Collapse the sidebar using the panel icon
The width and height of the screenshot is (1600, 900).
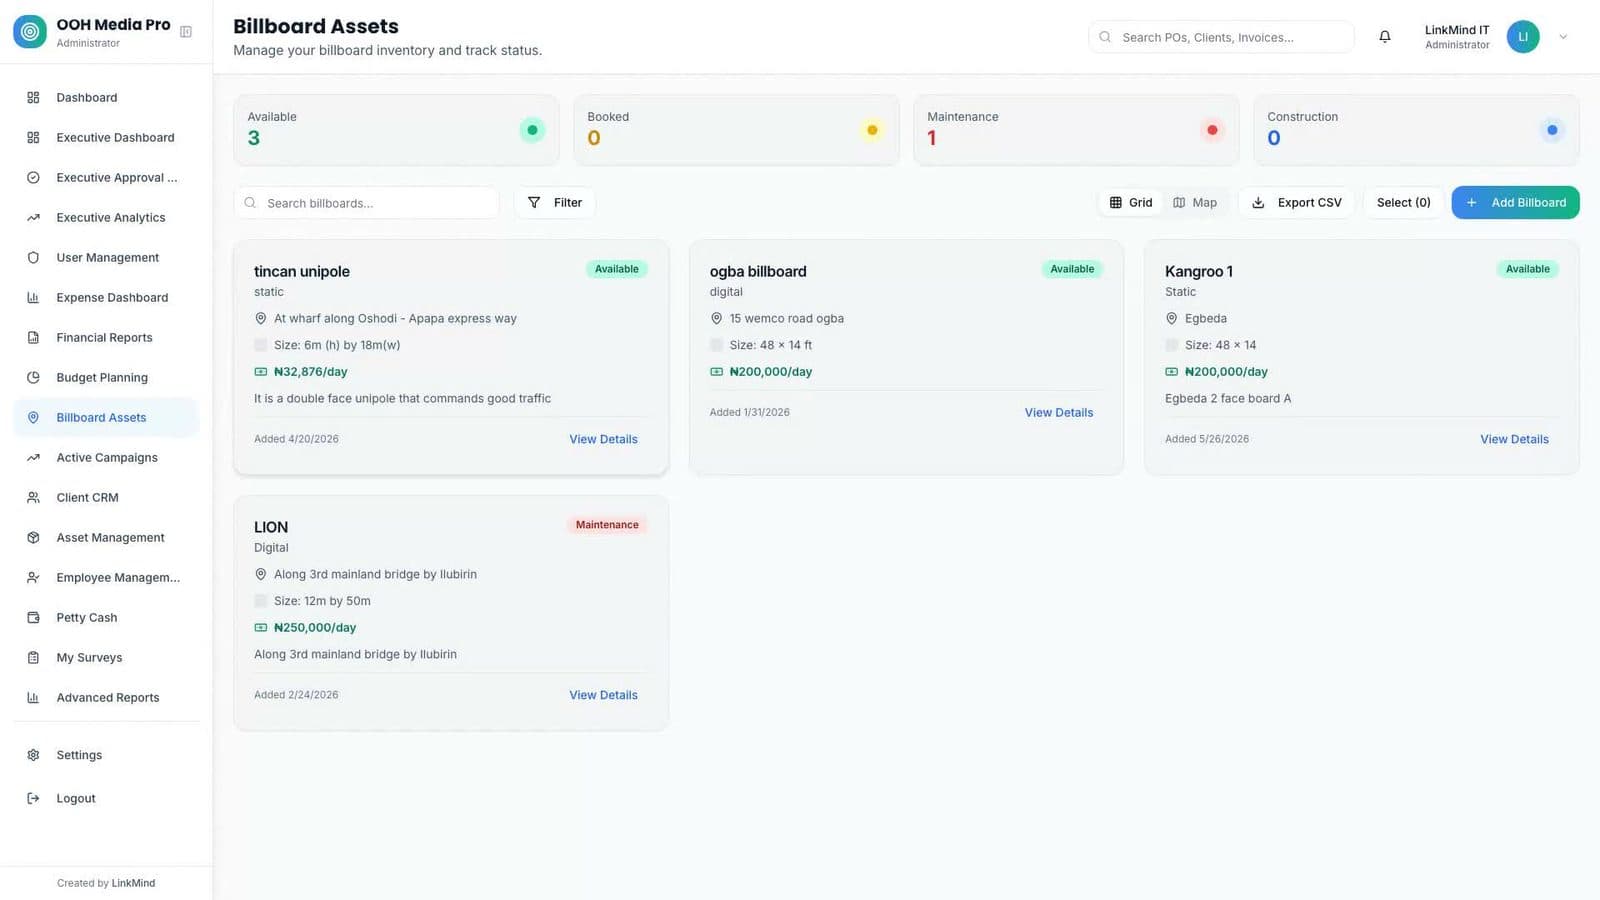(186, 32)
